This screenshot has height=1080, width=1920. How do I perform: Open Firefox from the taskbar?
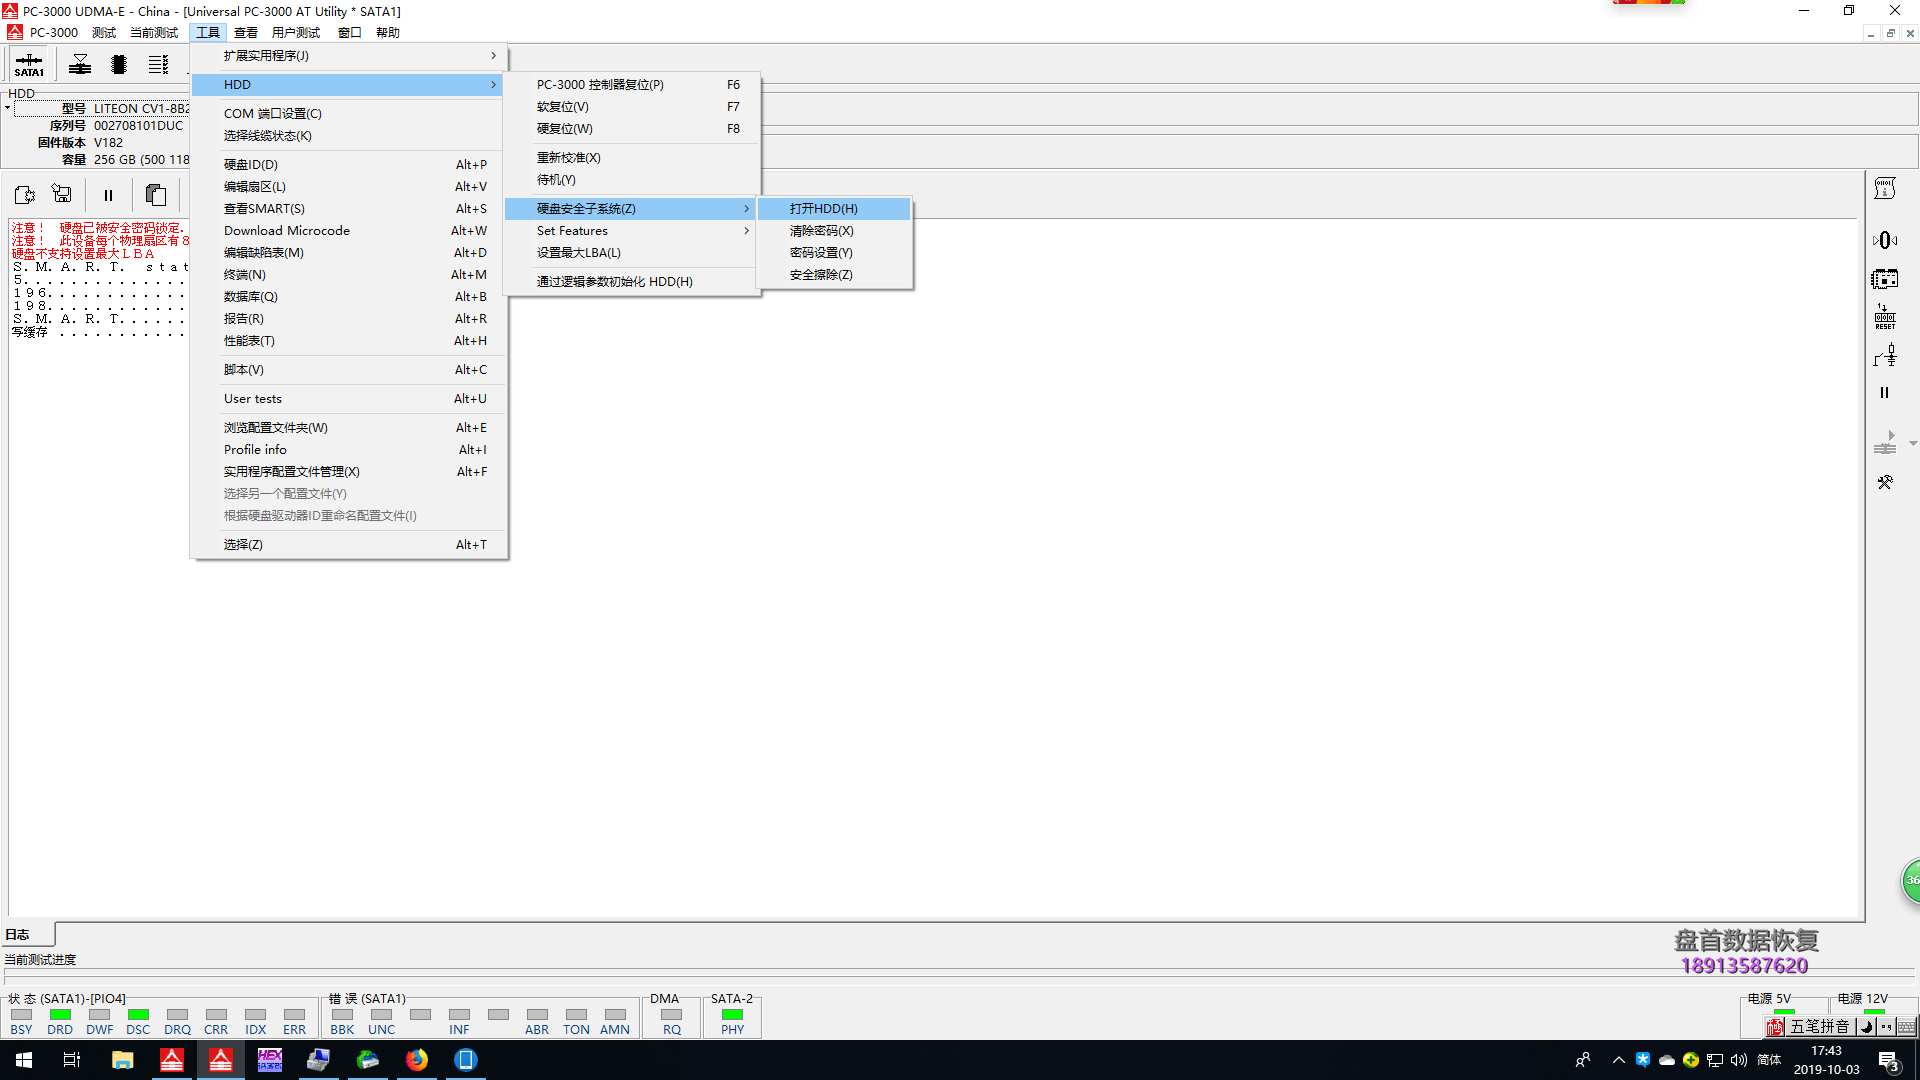point(417,1060)
